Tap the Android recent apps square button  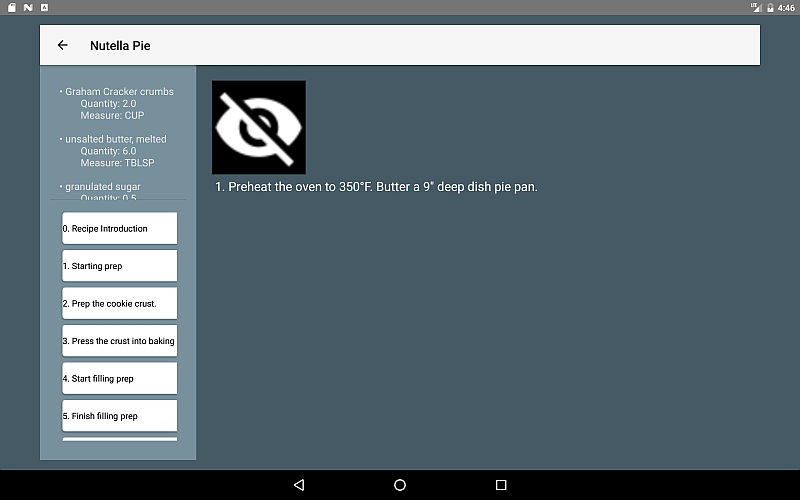pyautogui.click(x=501, y=485)
